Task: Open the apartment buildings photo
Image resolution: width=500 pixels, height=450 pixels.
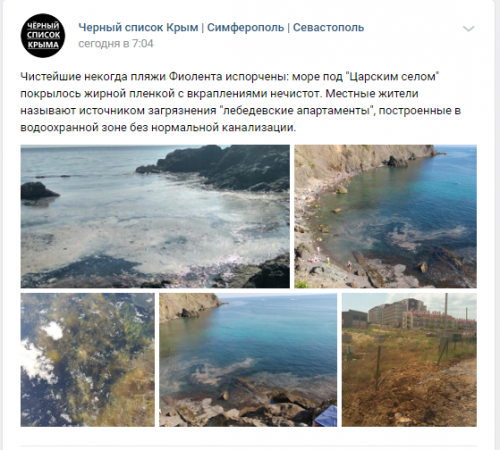Action: pos(409,360)
